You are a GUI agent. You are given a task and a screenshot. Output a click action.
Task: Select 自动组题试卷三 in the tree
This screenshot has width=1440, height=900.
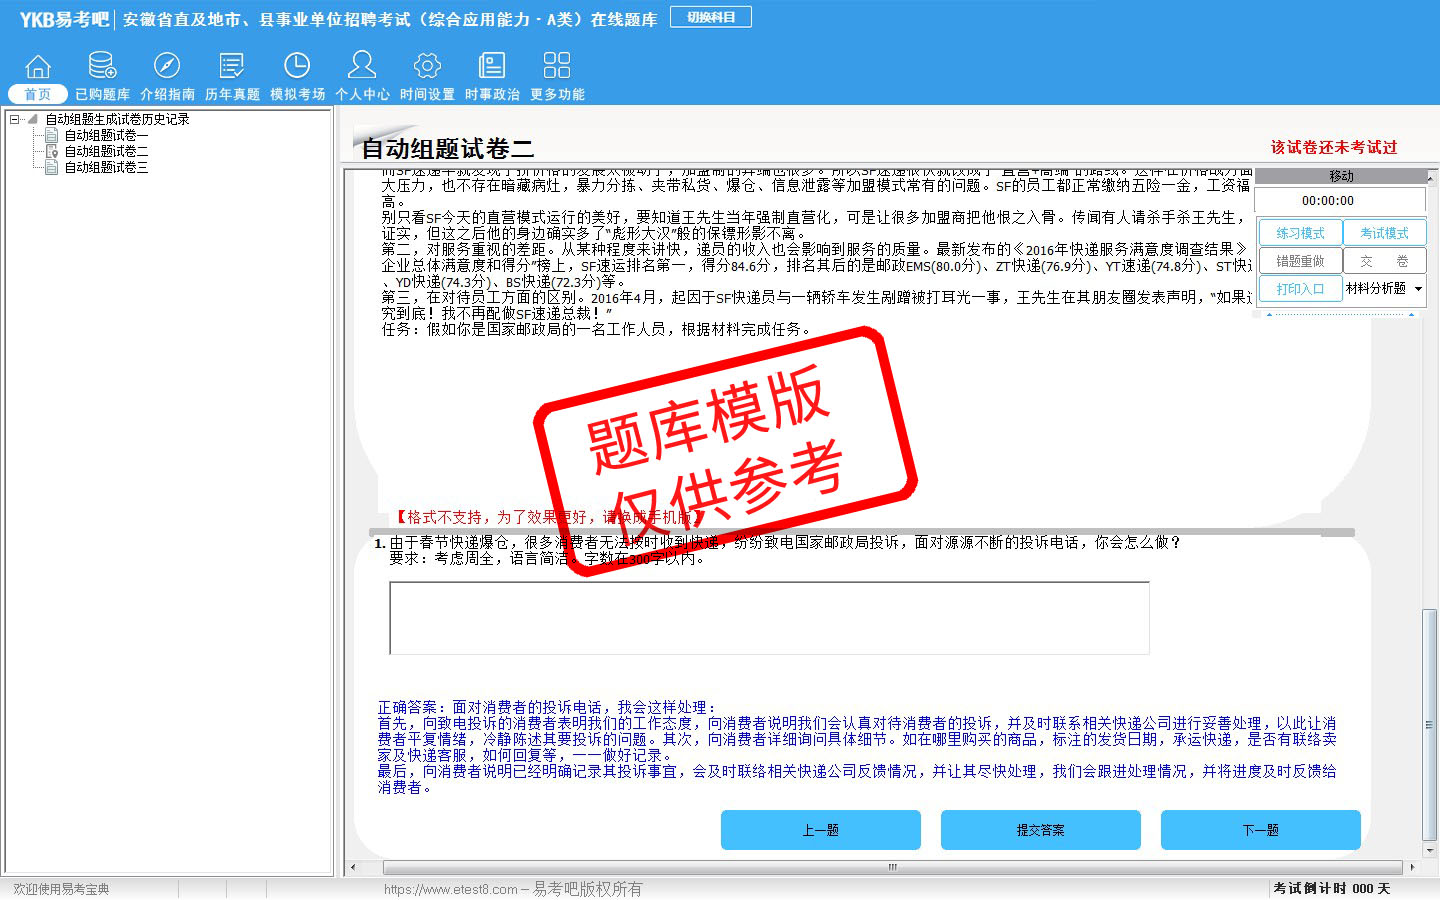(106, 167)
